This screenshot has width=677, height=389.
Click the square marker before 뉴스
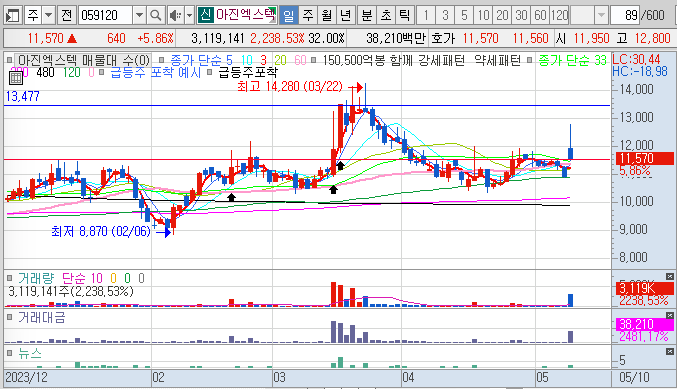(9, 354)
